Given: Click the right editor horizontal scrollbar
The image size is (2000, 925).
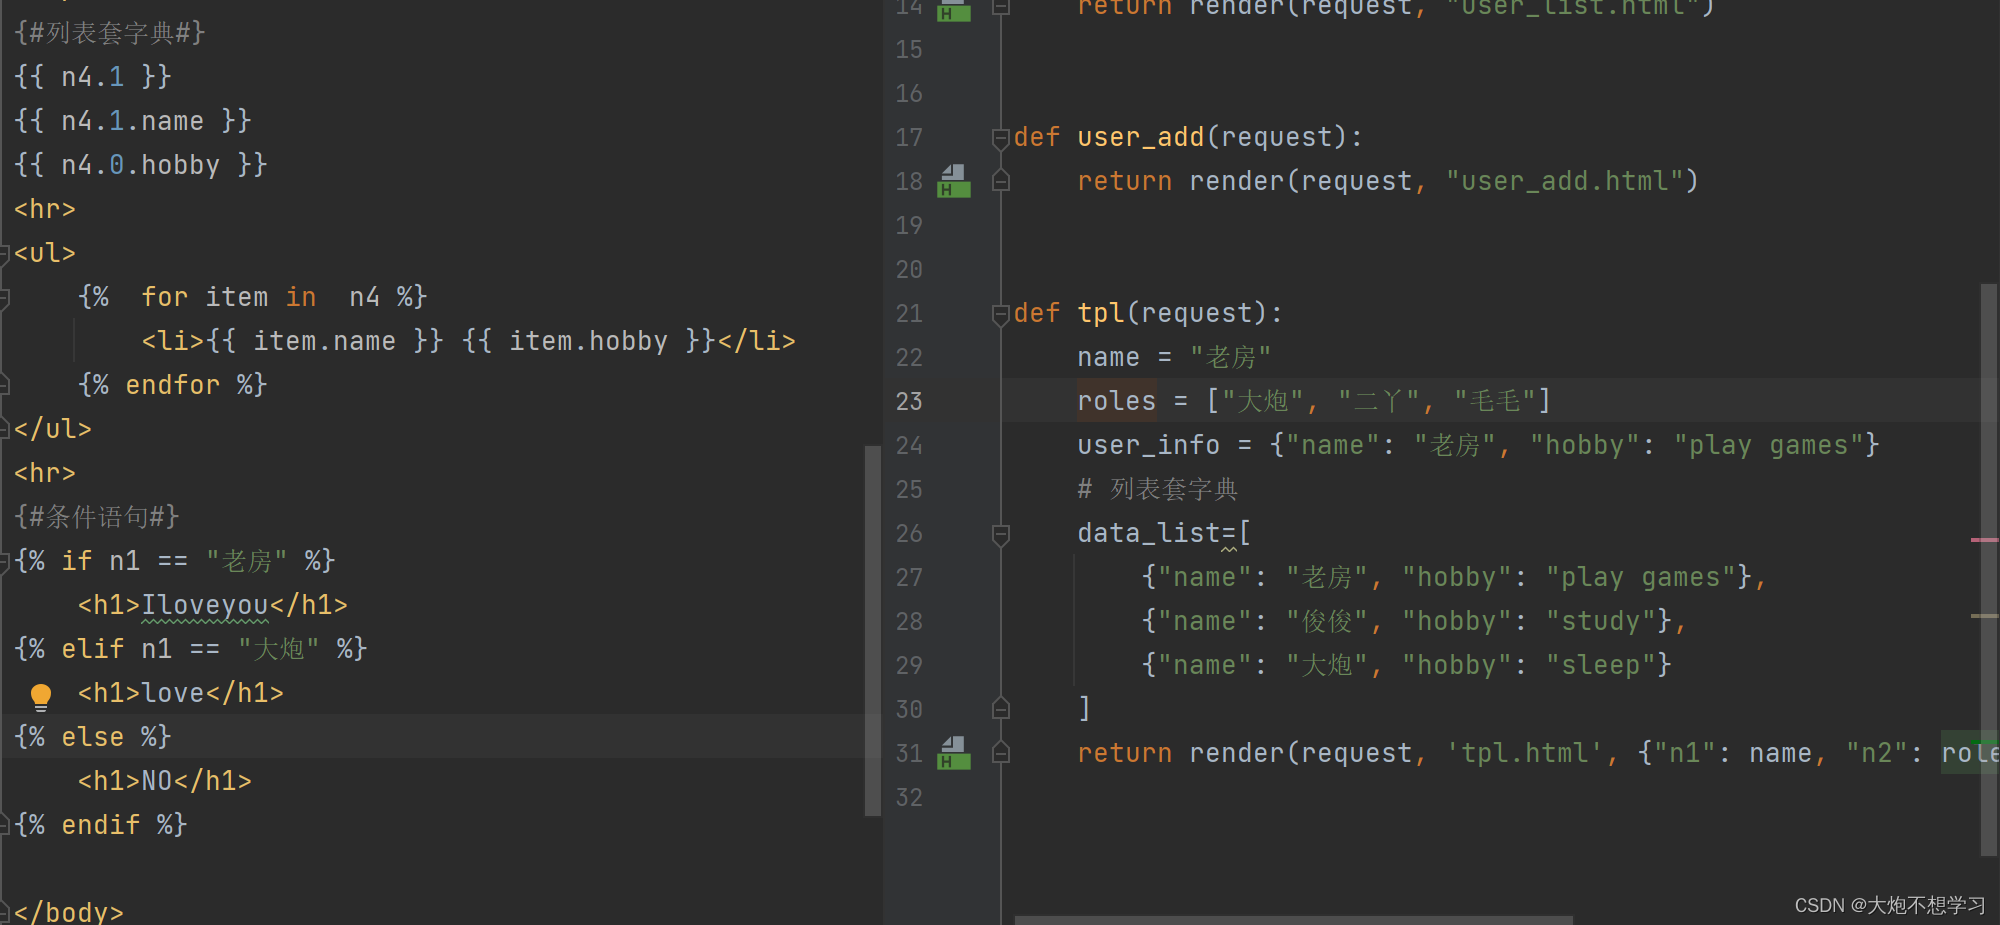Looking at the screenshot, I should tap(1294, 920).
